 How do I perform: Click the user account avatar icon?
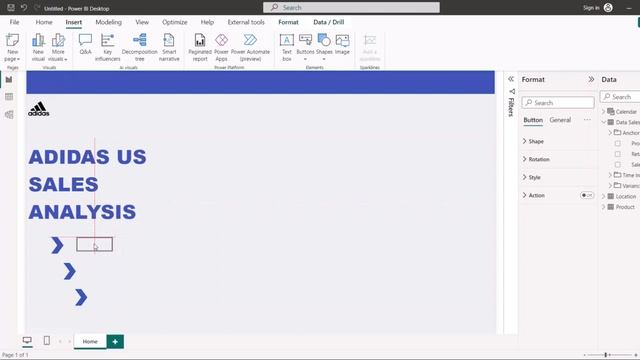pyautogui.click(x=608, y=8)
